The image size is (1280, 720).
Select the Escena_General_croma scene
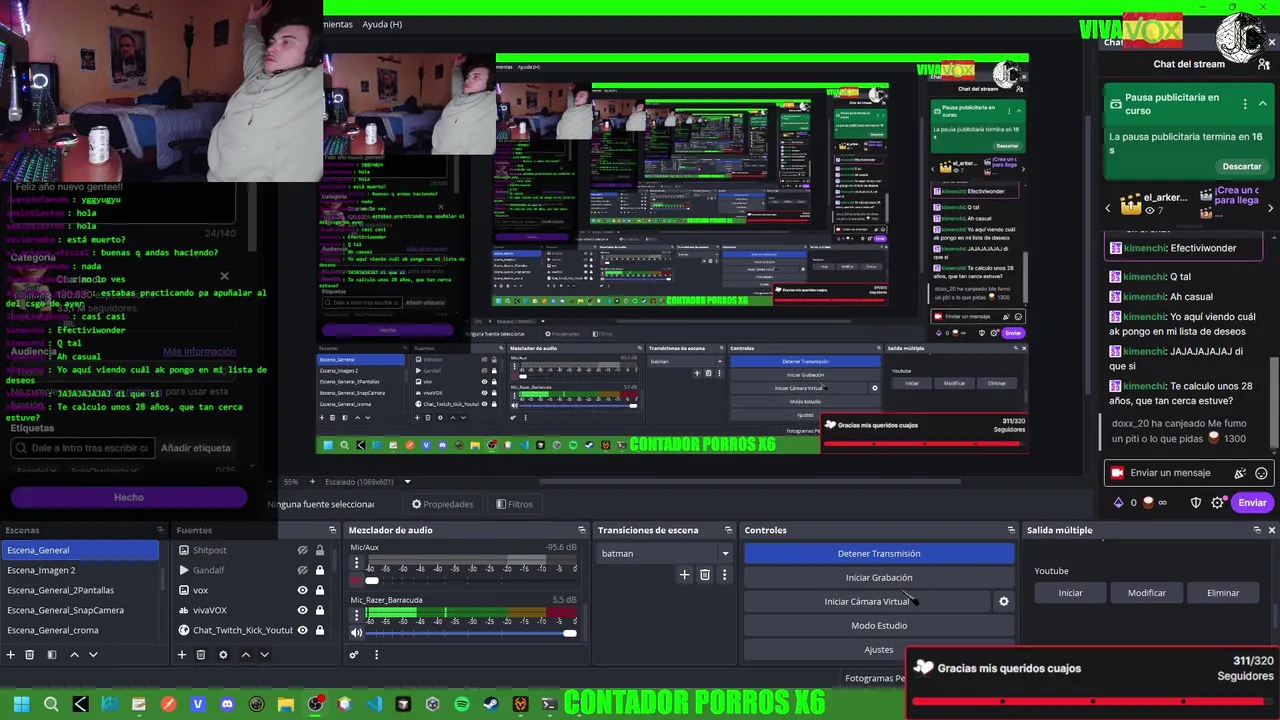(80, 630)
